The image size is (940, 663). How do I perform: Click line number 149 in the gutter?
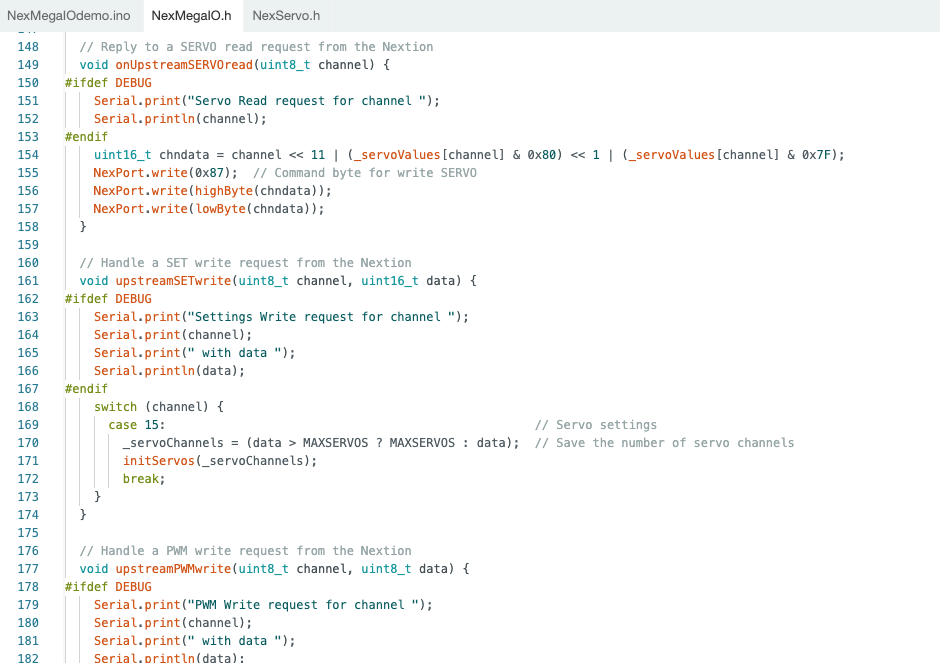[29, 65]
